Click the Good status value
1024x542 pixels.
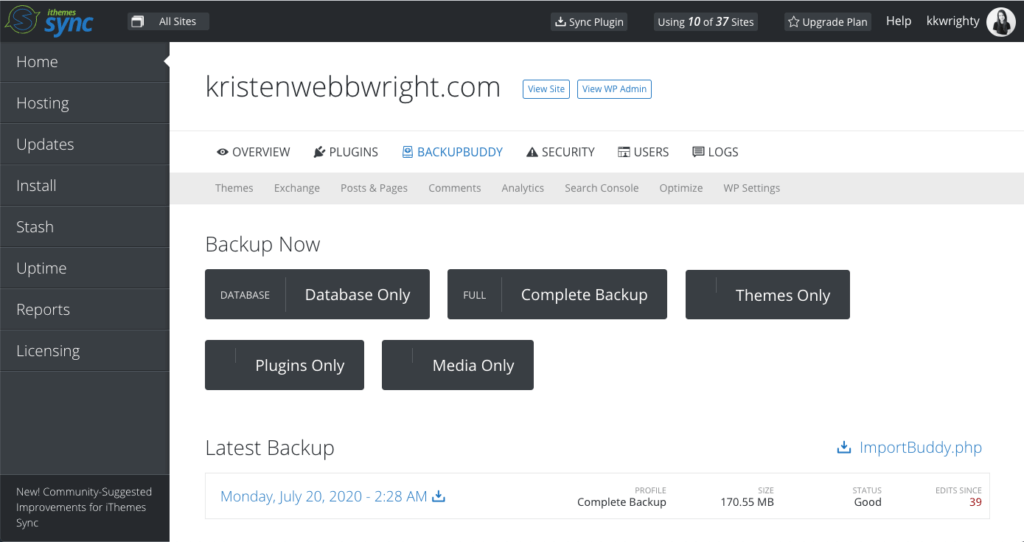coord(868,502)
